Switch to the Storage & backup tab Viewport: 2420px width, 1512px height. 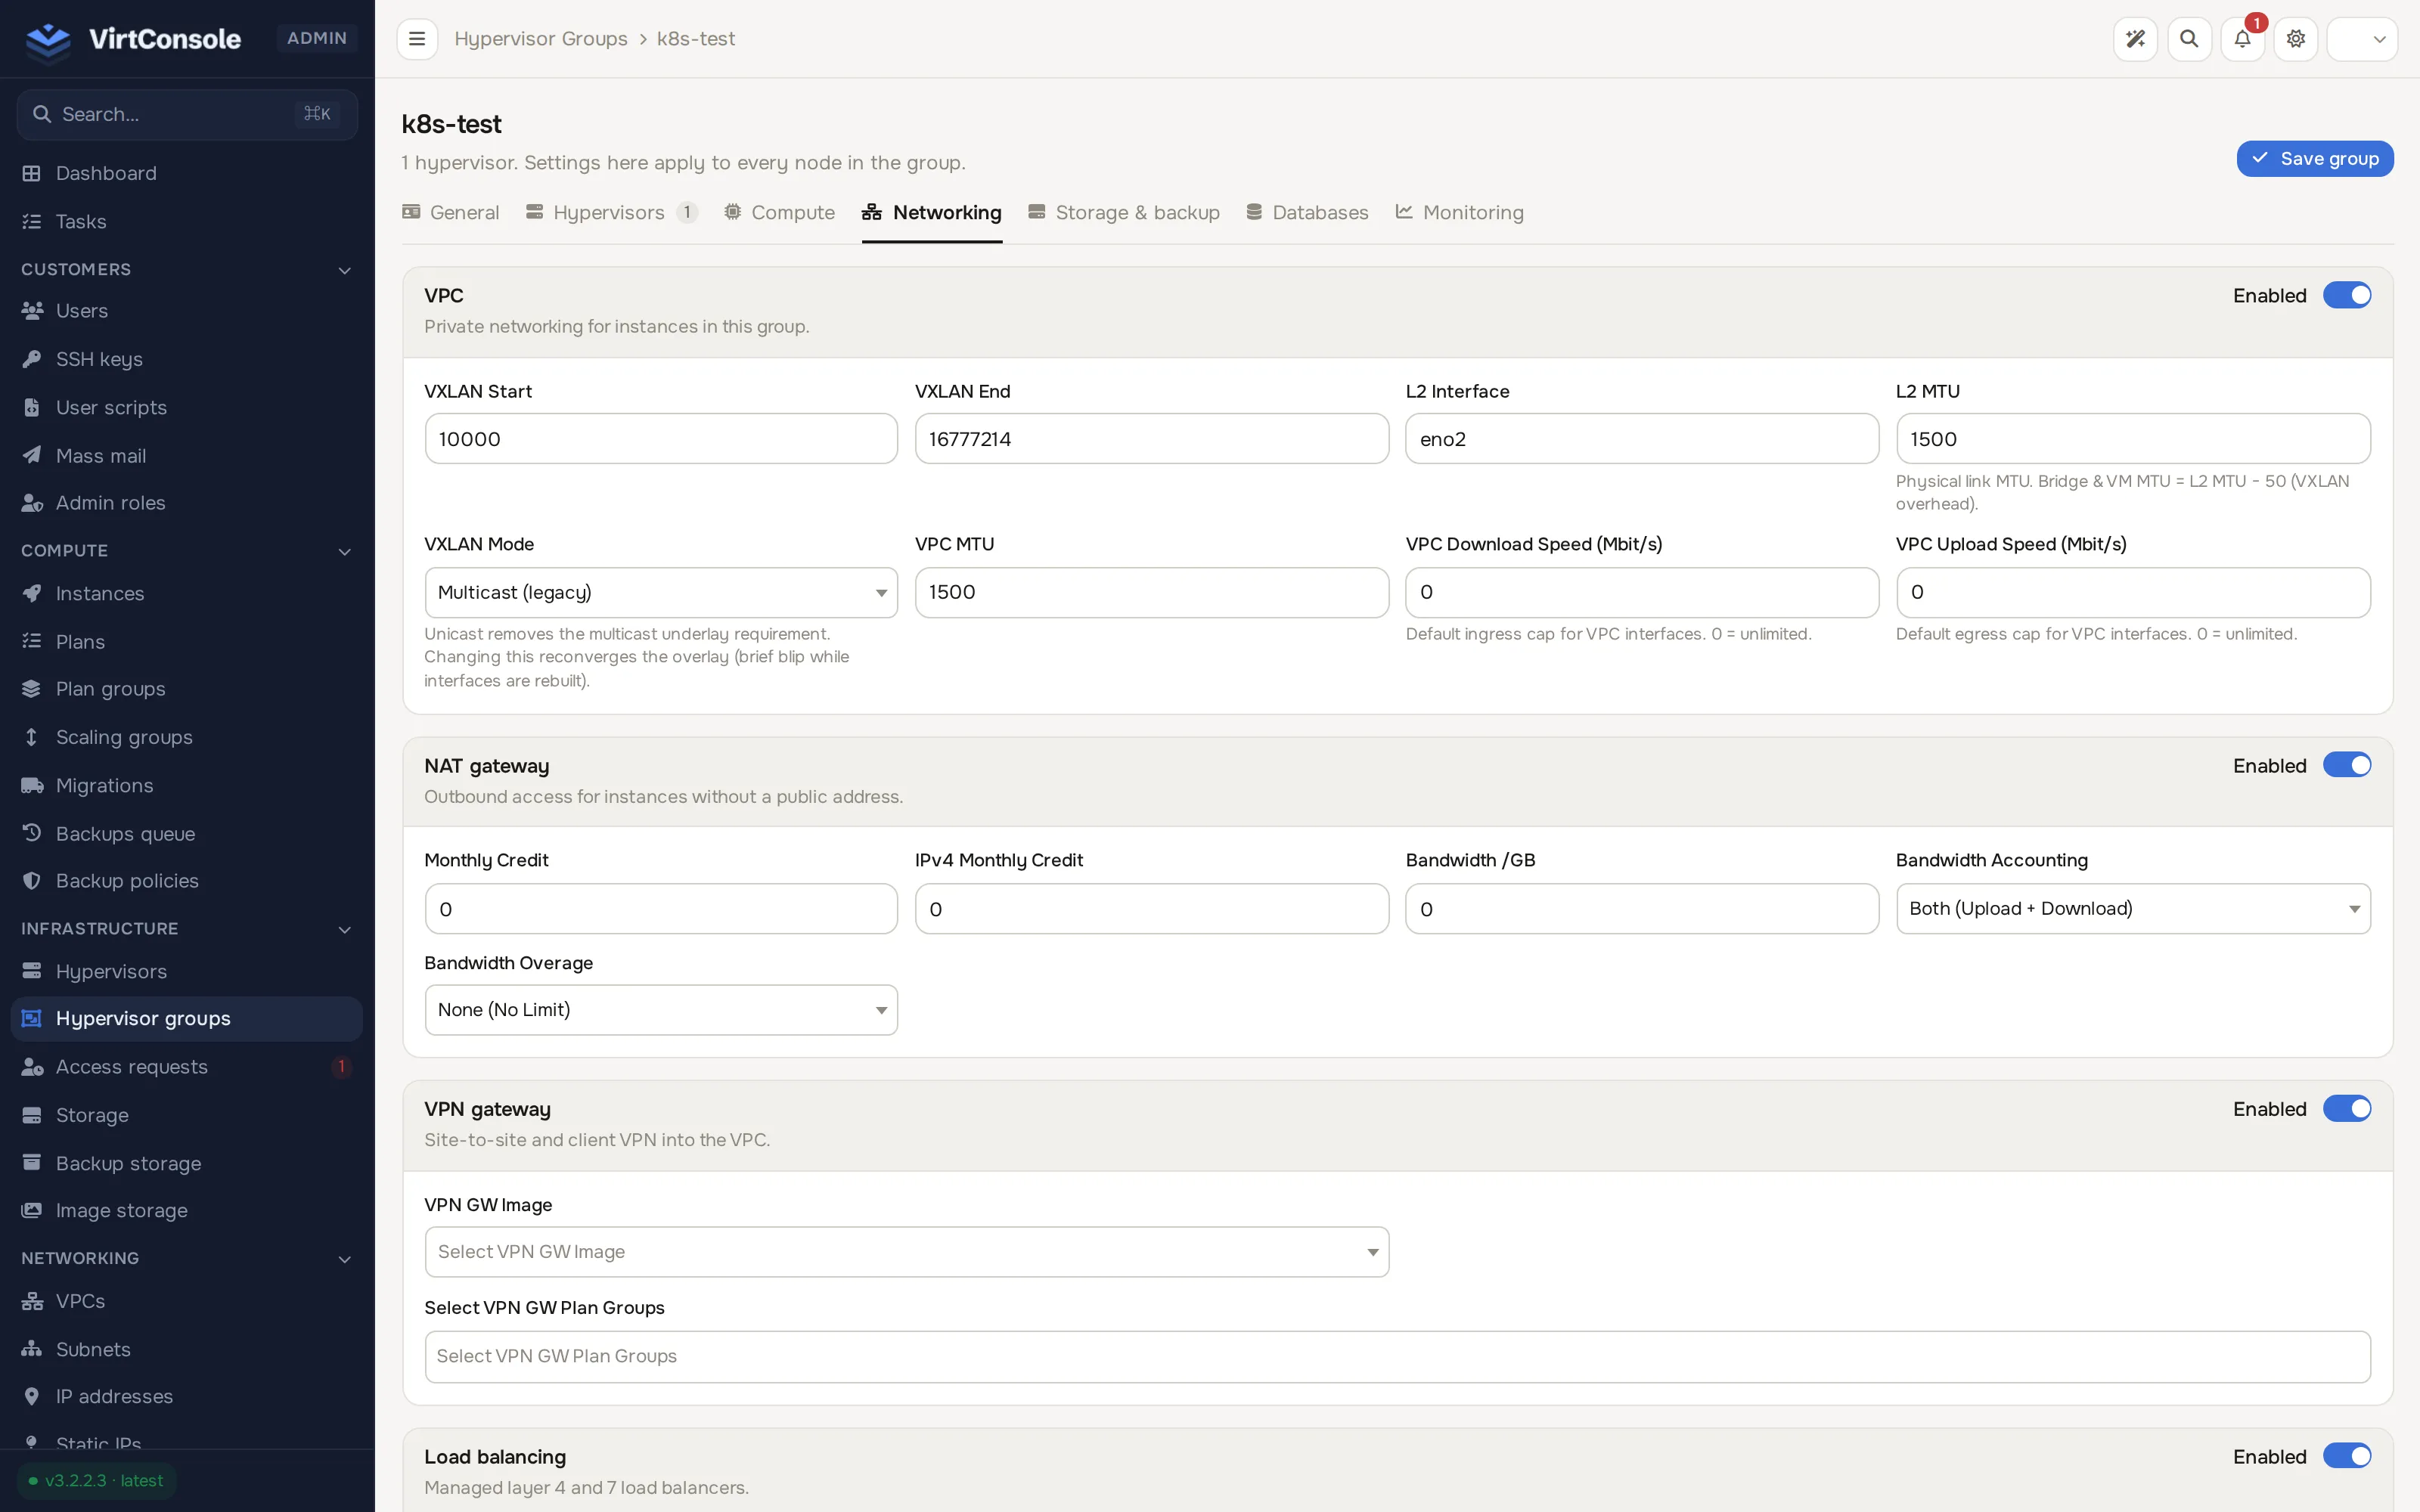coord(1124,213)
